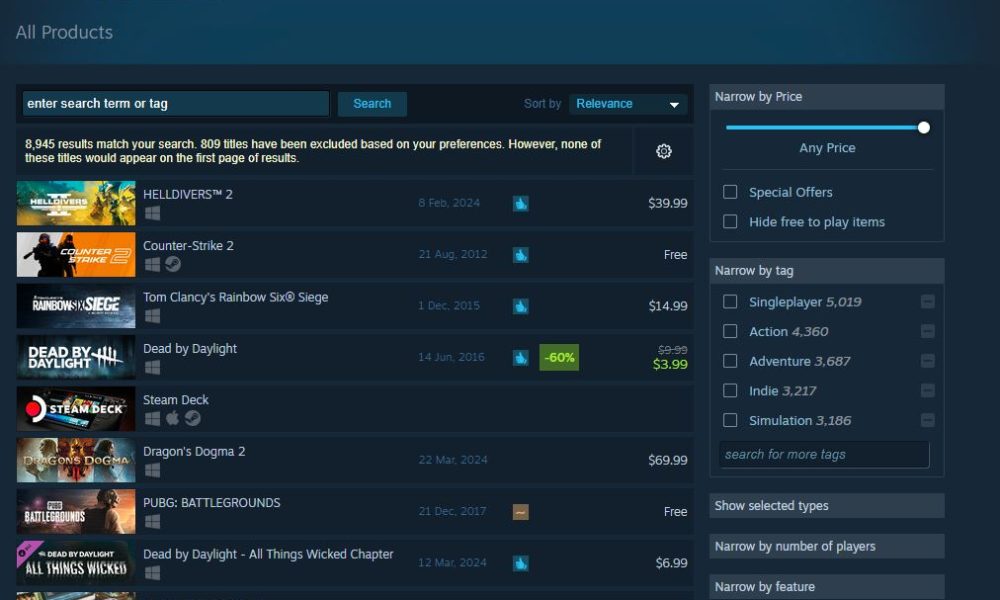Tick the Action tag checkbox

click(730, 332)
